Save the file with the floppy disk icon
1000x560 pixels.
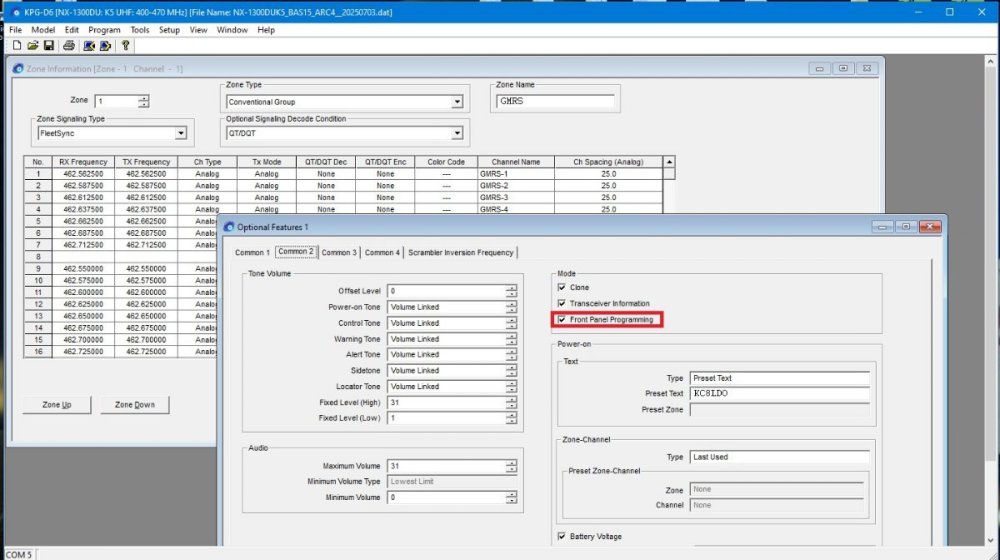(x=48, y=45)
